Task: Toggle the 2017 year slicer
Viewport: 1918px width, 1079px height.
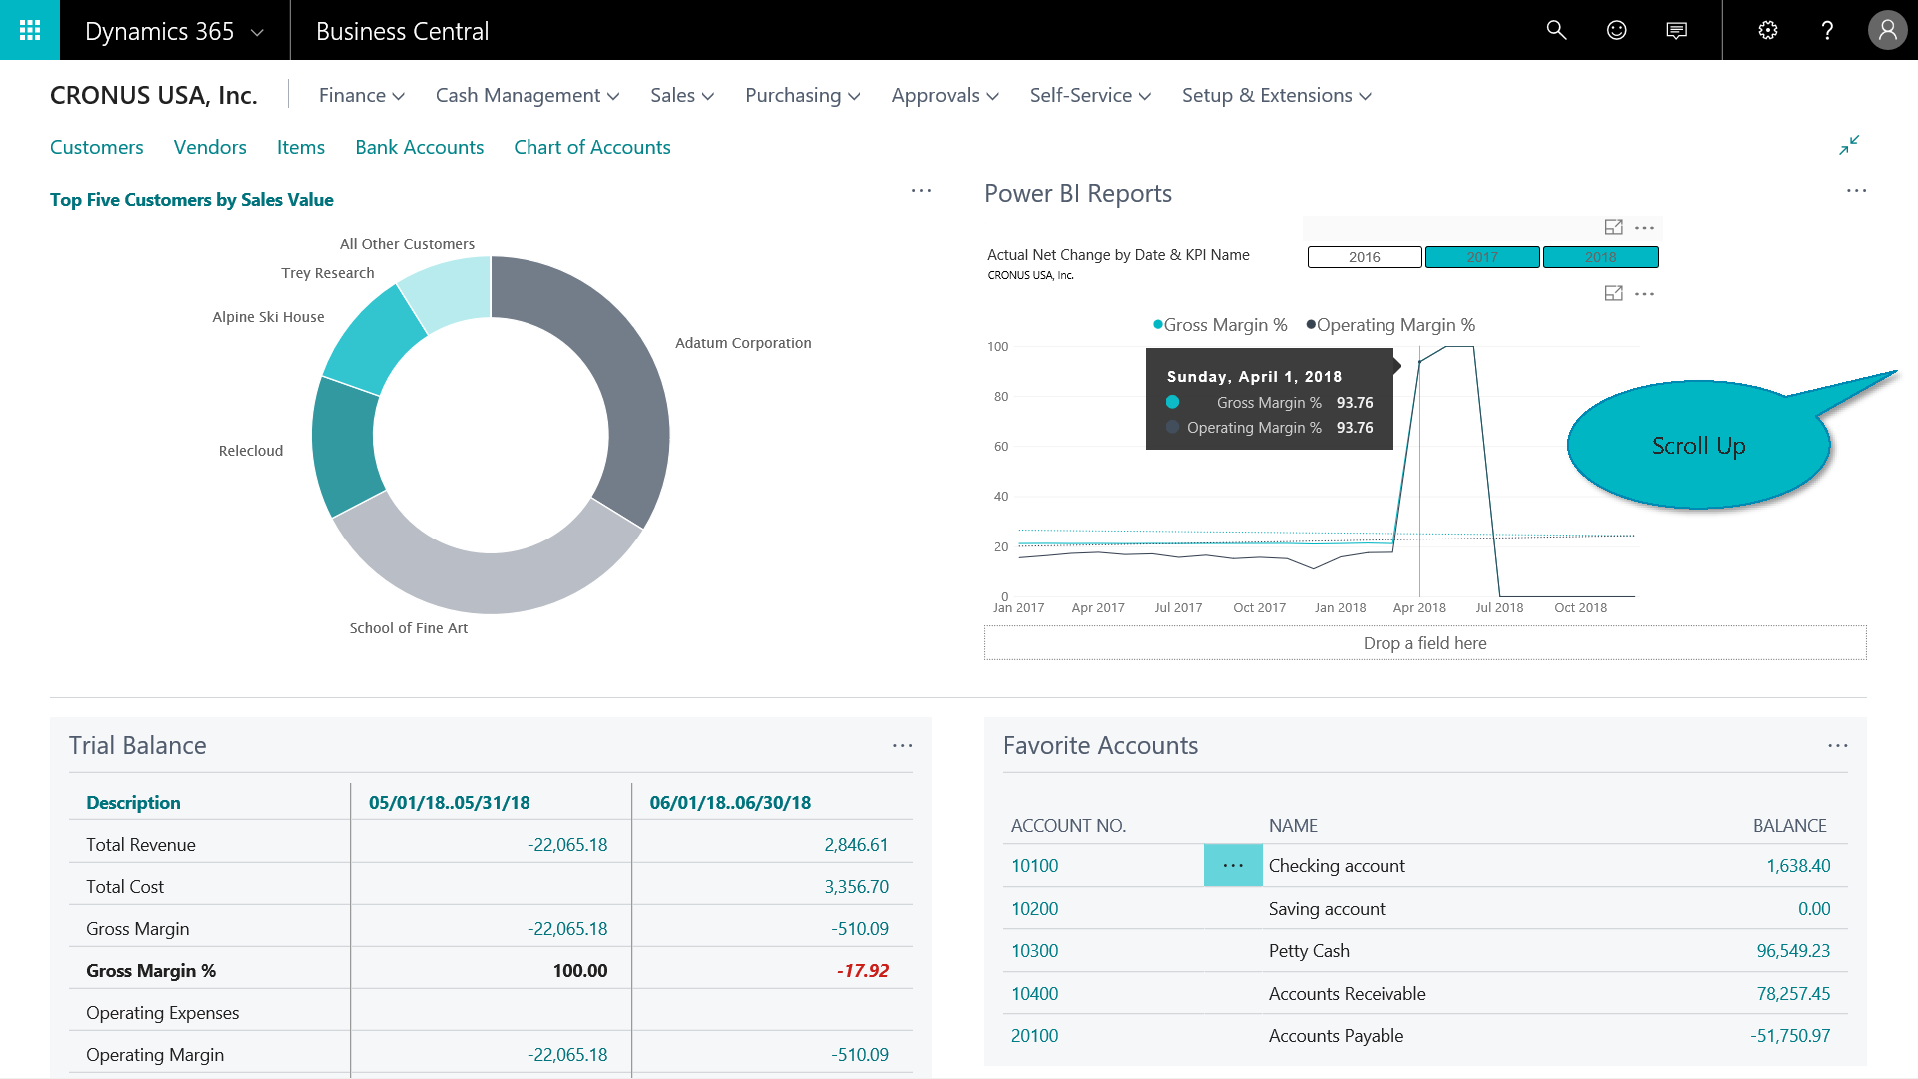Action: (x=1482, y=257)
